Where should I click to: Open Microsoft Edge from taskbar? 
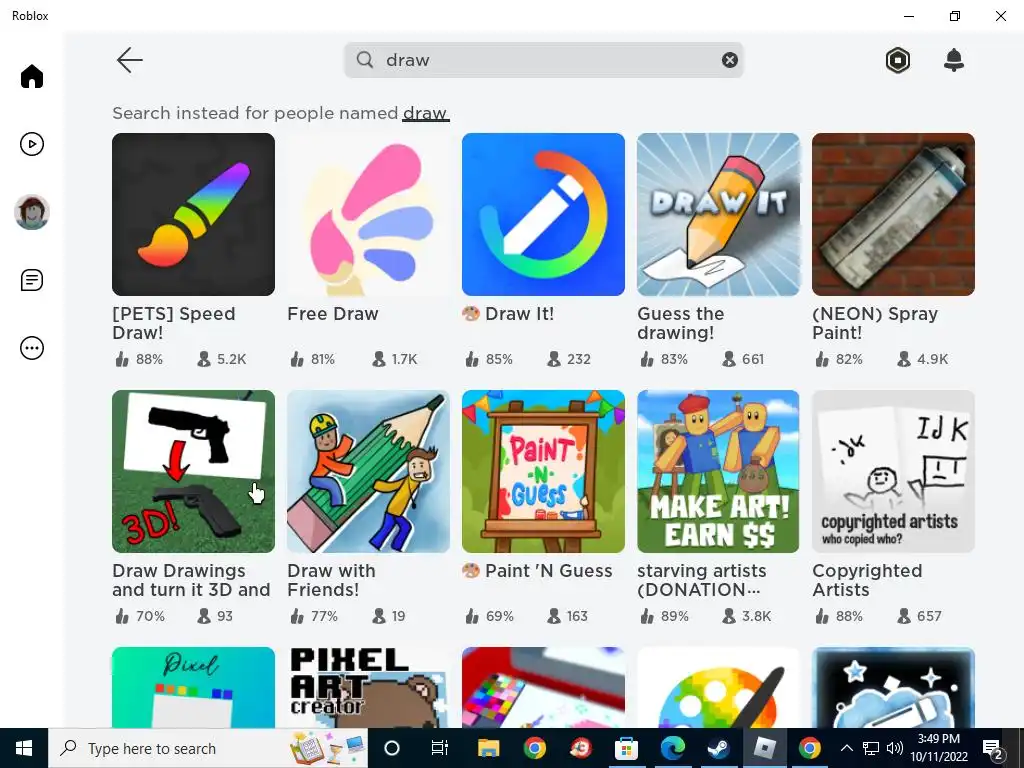tap(672, 748)
